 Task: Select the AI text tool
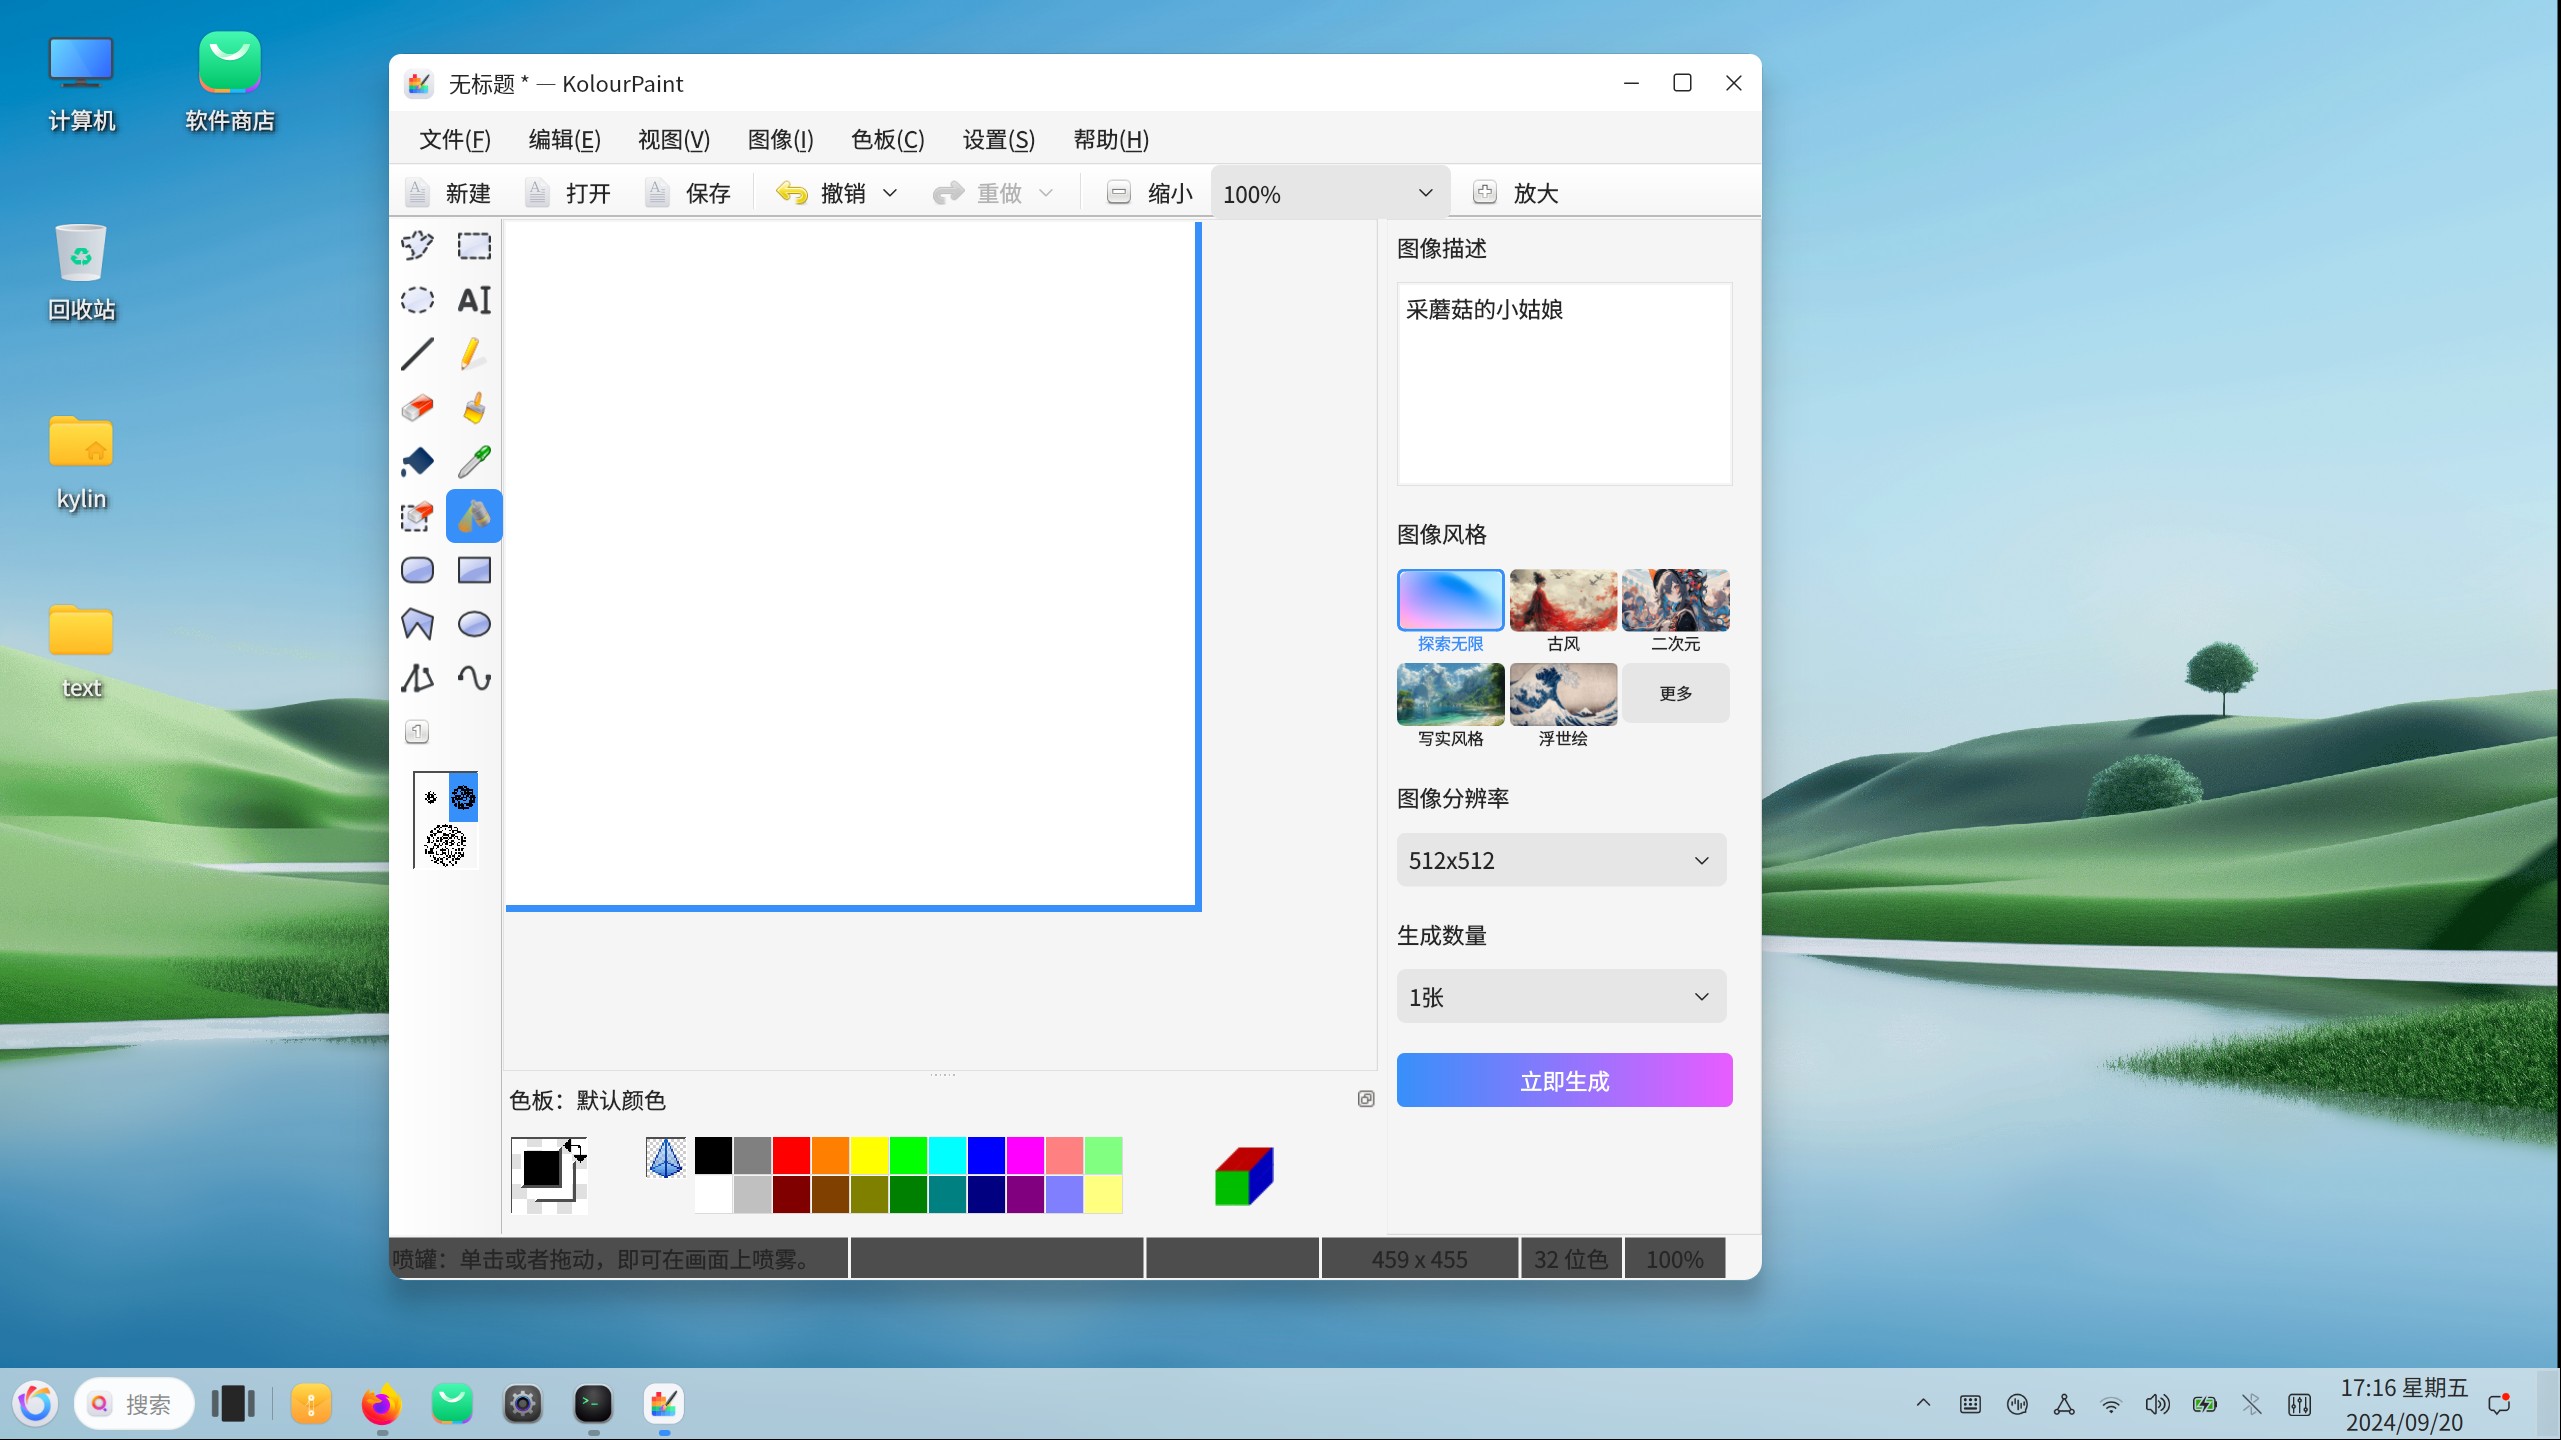click(x=474, y=300)
